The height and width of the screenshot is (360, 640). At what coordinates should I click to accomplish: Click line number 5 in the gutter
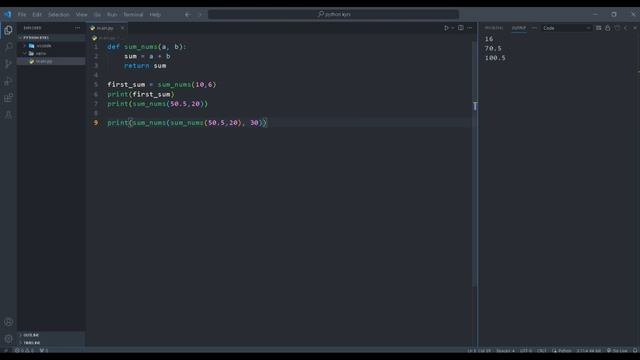pyautogui.click(x=96, y=84)
